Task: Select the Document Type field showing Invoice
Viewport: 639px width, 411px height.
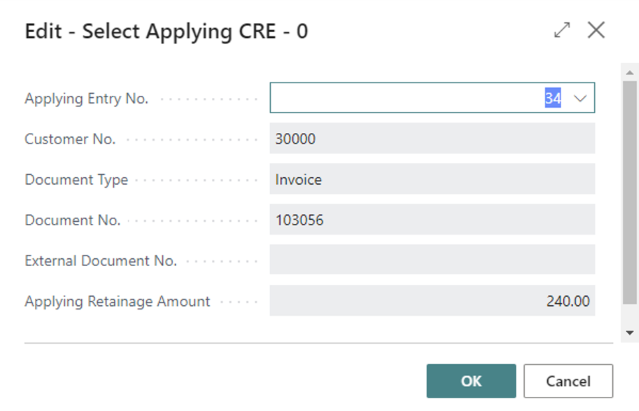Action: 432,179
